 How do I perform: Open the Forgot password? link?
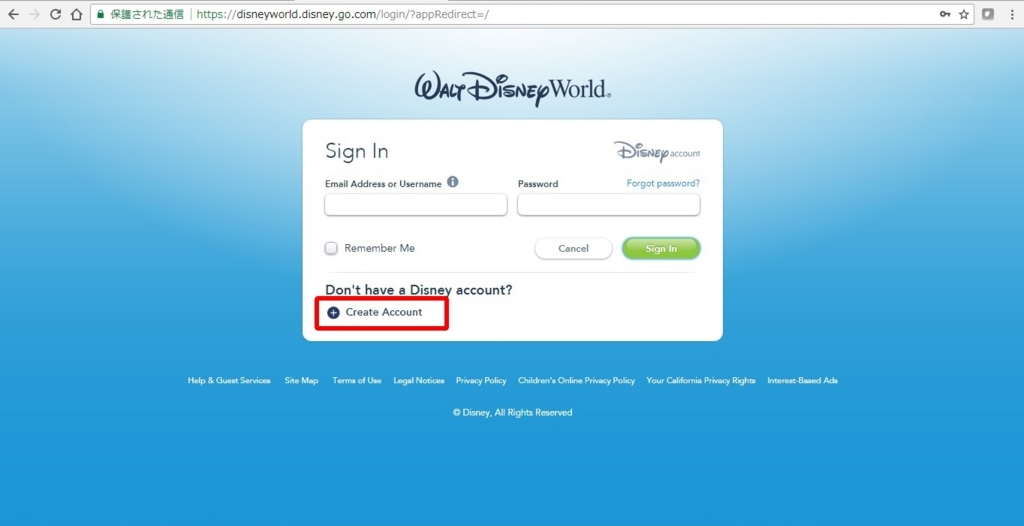pos(663,184)
